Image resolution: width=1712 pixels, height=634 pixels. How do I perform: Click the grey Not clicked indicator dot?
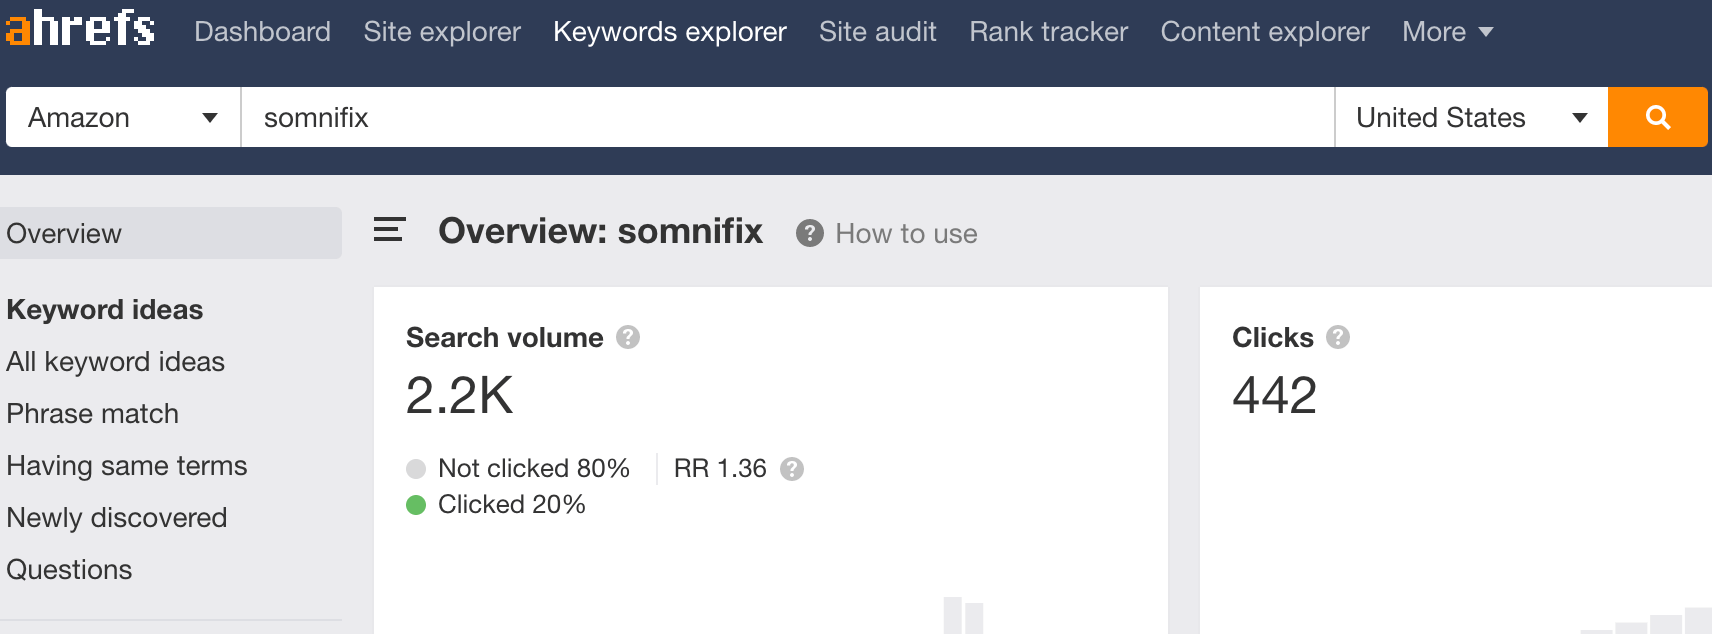click(x=417, y=468)
